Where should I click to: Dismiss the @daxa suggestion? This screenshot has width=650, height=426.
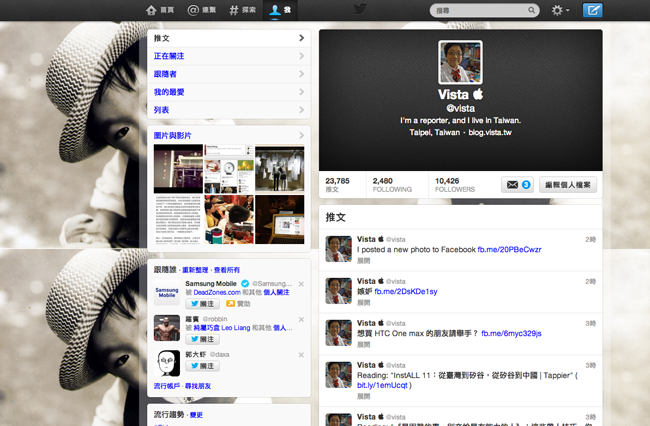click(x=301, y=355)
